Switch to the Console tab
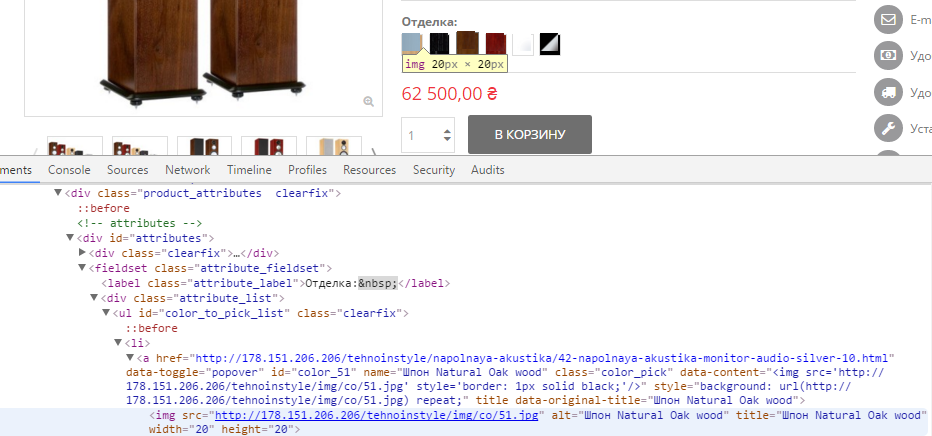The image size is (932, 436). click(70, 170)
